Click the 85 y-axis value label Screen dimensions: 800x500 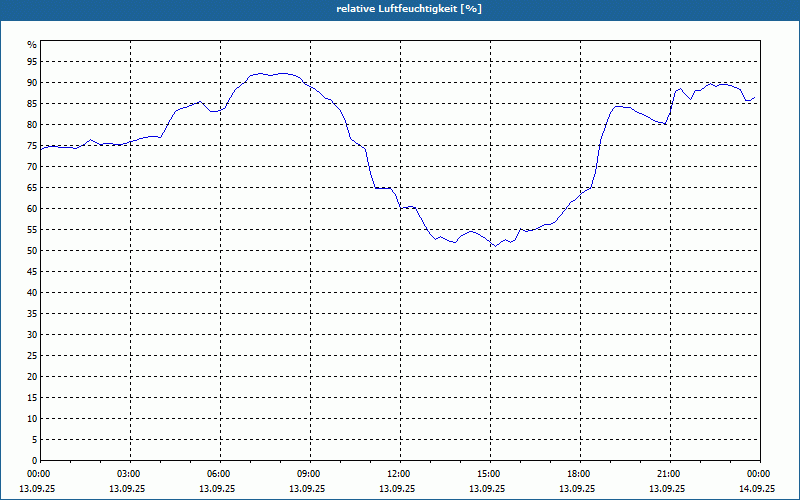32,104
